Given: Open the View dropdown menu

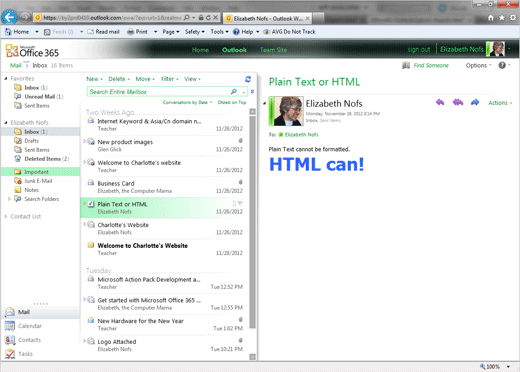Looking at the screenshot, I should coord(192,79).
